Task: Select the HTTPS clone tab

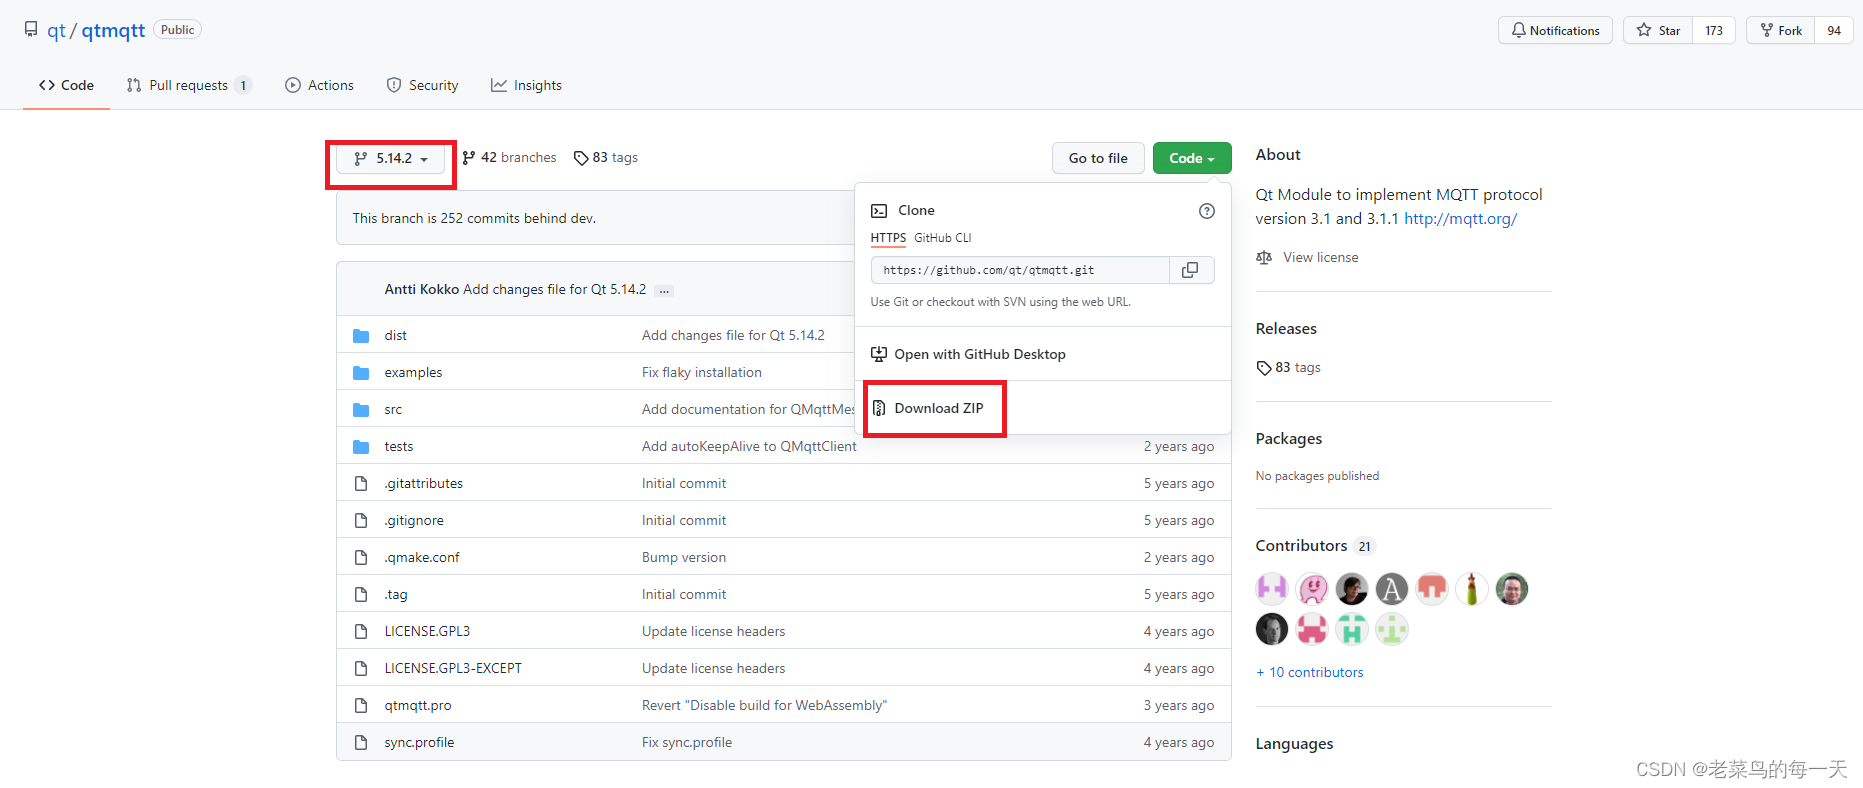Action: tap(888, 238)
